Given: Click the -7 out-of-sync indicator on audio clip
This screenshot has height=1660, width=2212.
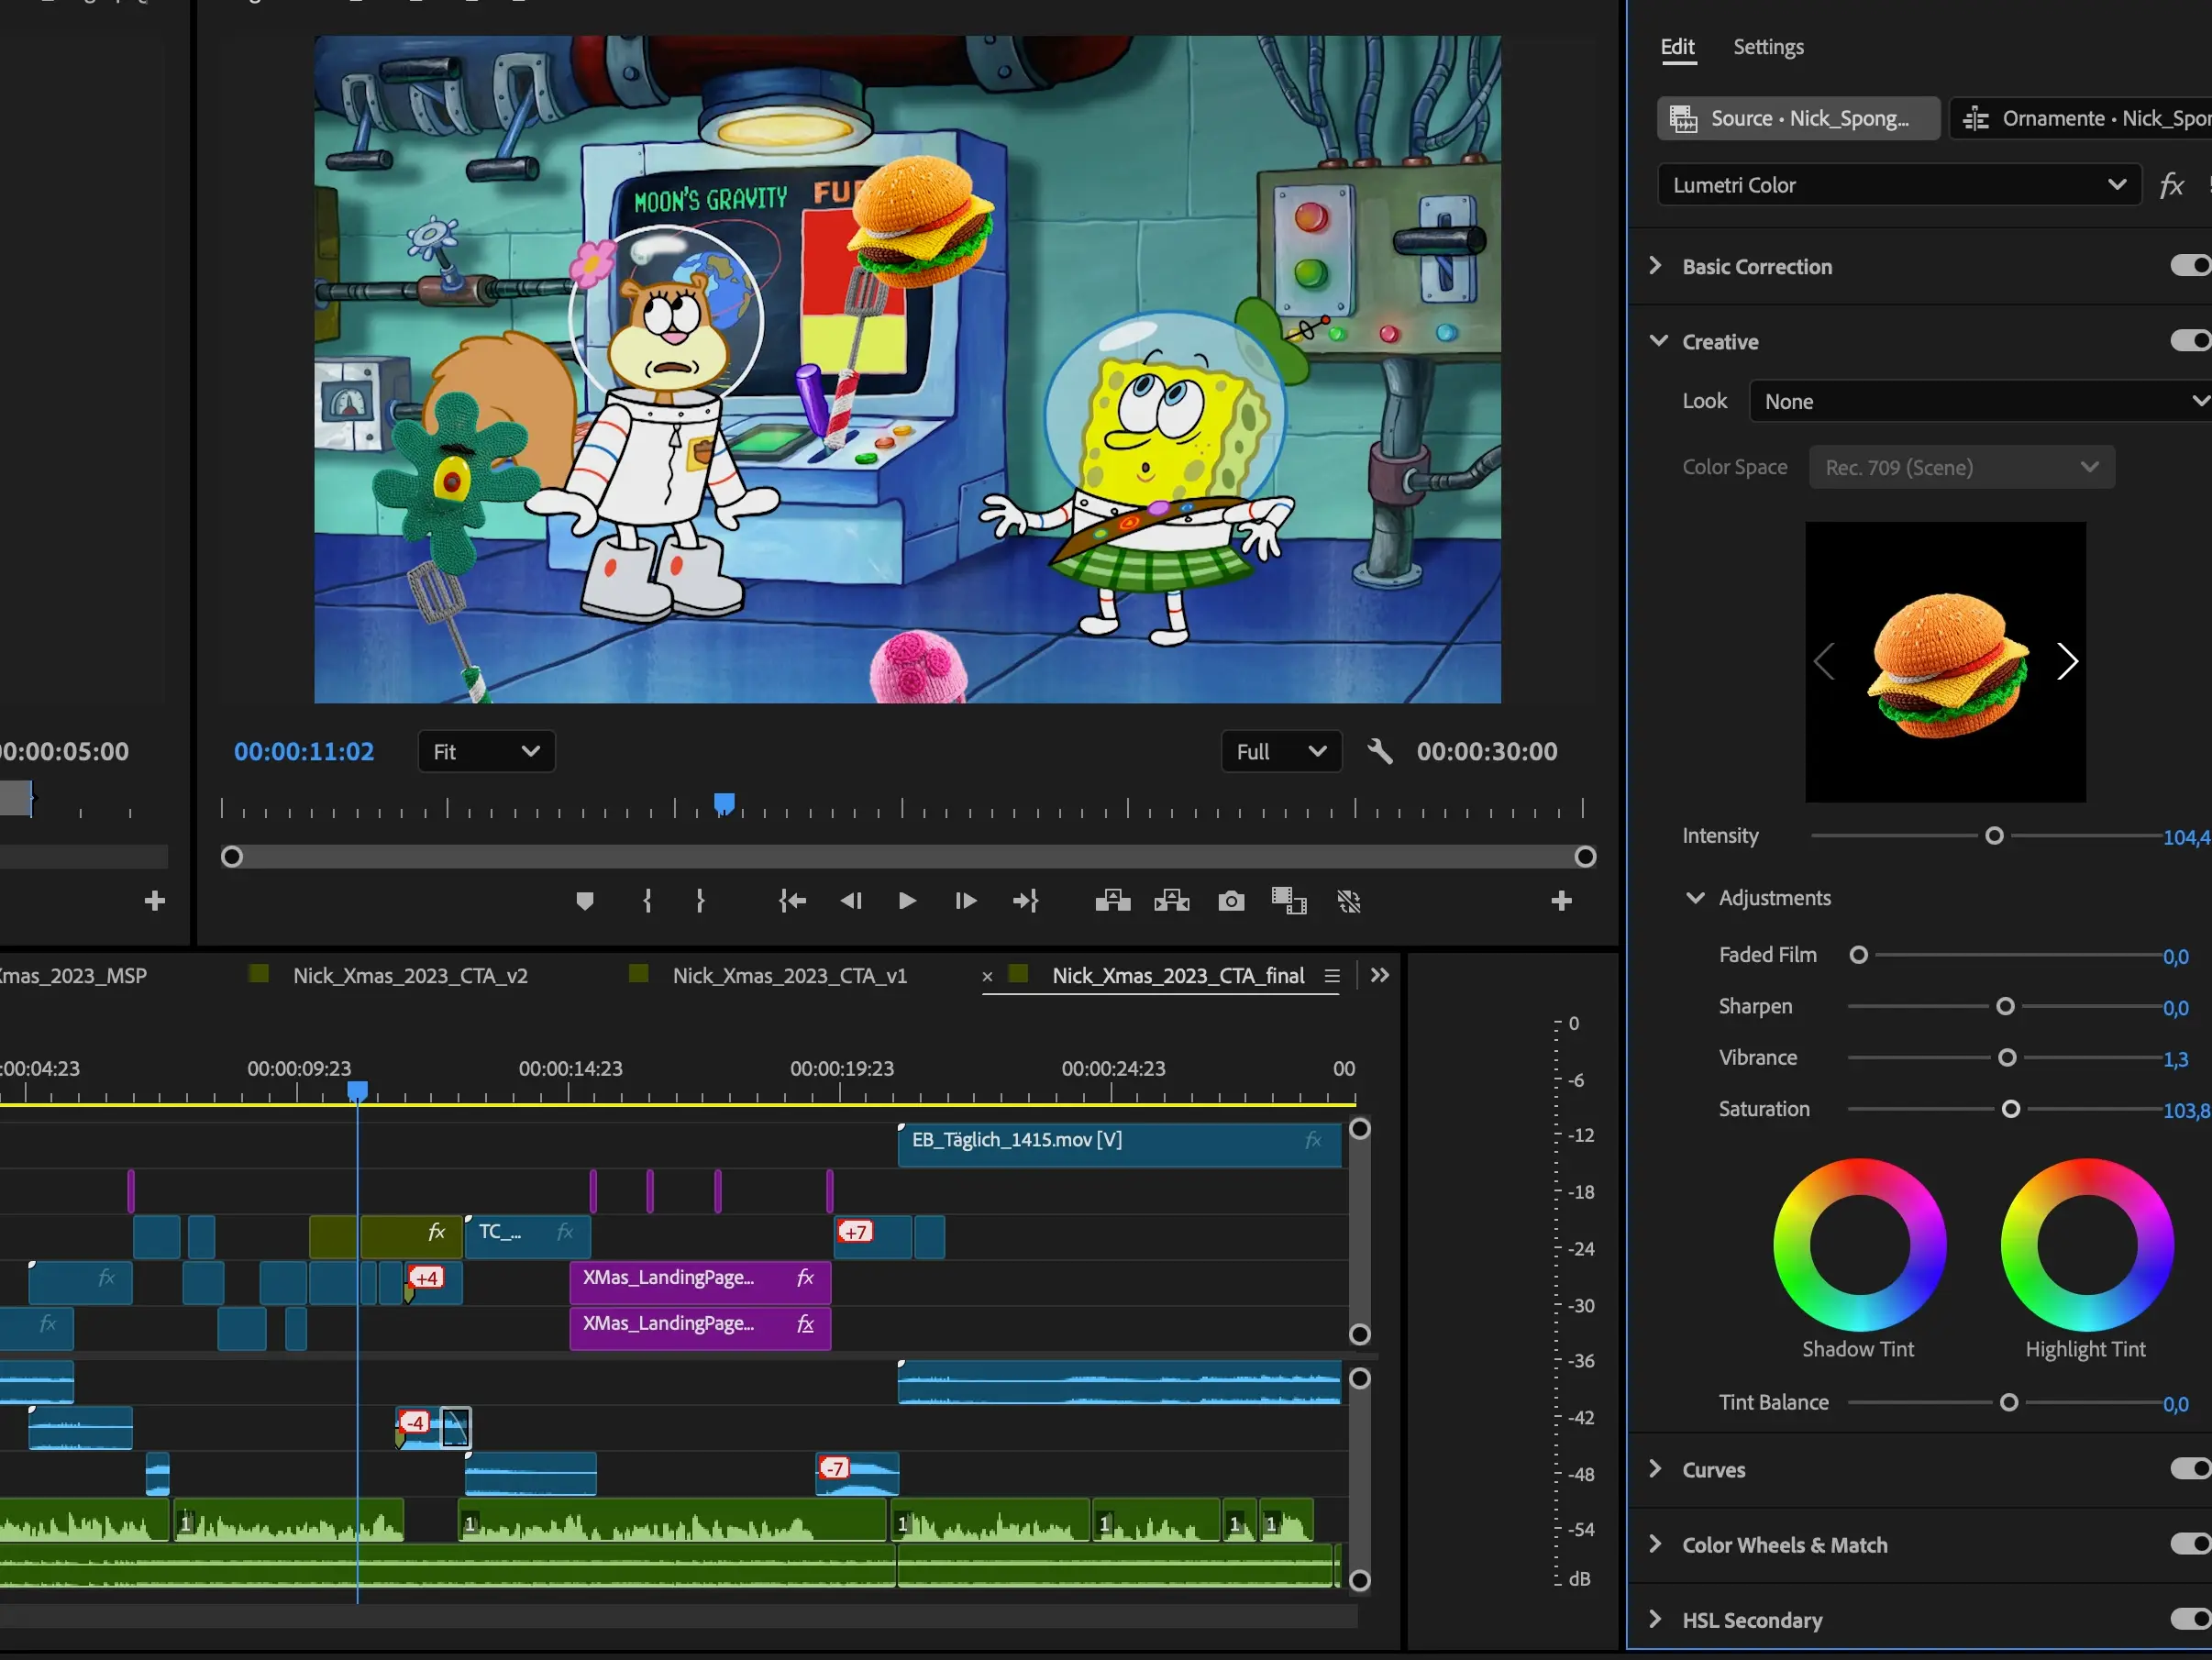Looking at the screenshot, I should coord(834,1467).
